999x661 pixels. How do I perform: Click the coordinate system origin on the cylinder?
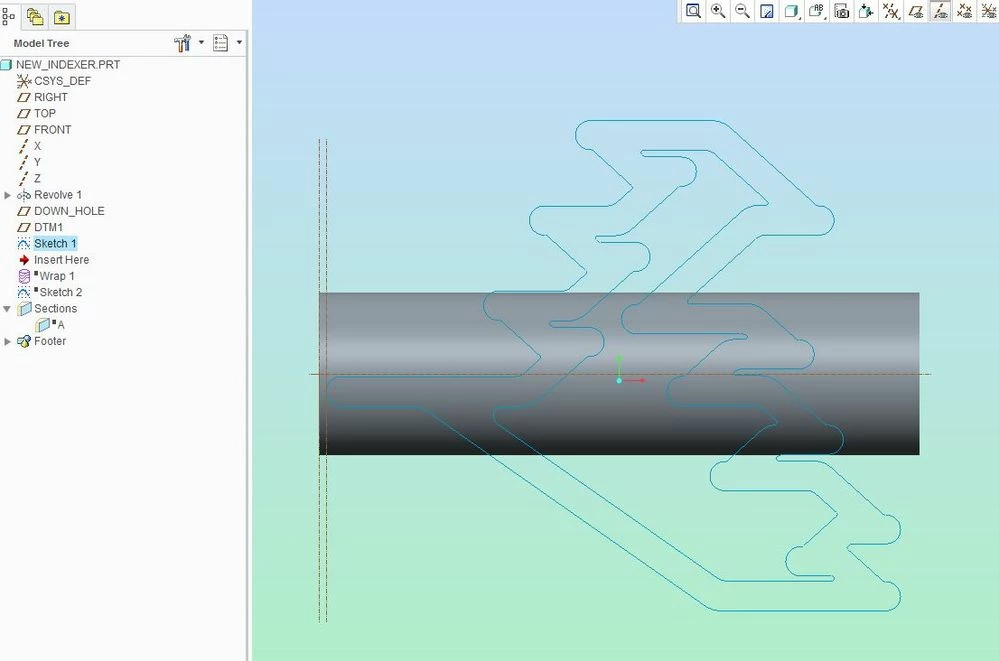pyautogui.click(x=619, y=381)
